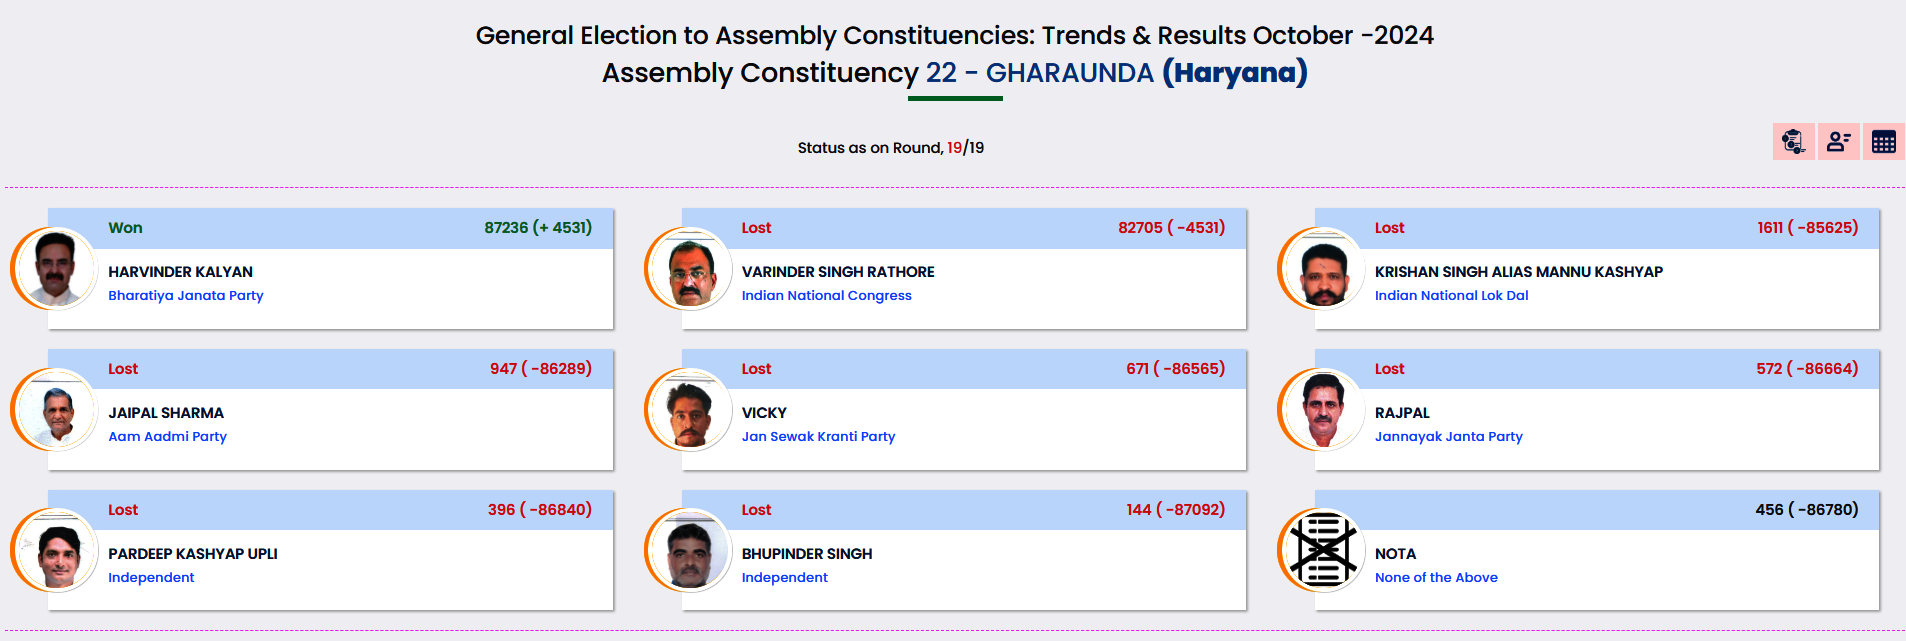Click Vicky's candidate photo
1906x641 pixels.
(x=690, y=409)
